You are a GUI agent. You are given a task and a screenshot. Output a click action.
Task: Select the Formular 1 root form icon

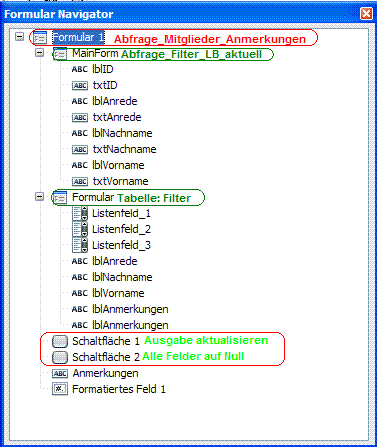pyautogui.click(x=40, y=37)
